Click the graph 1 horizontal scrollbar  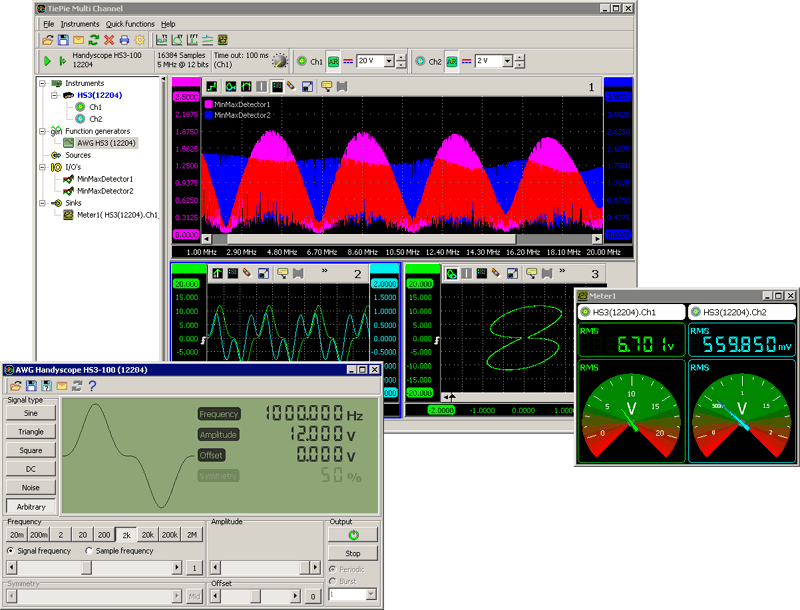[402, 239]
